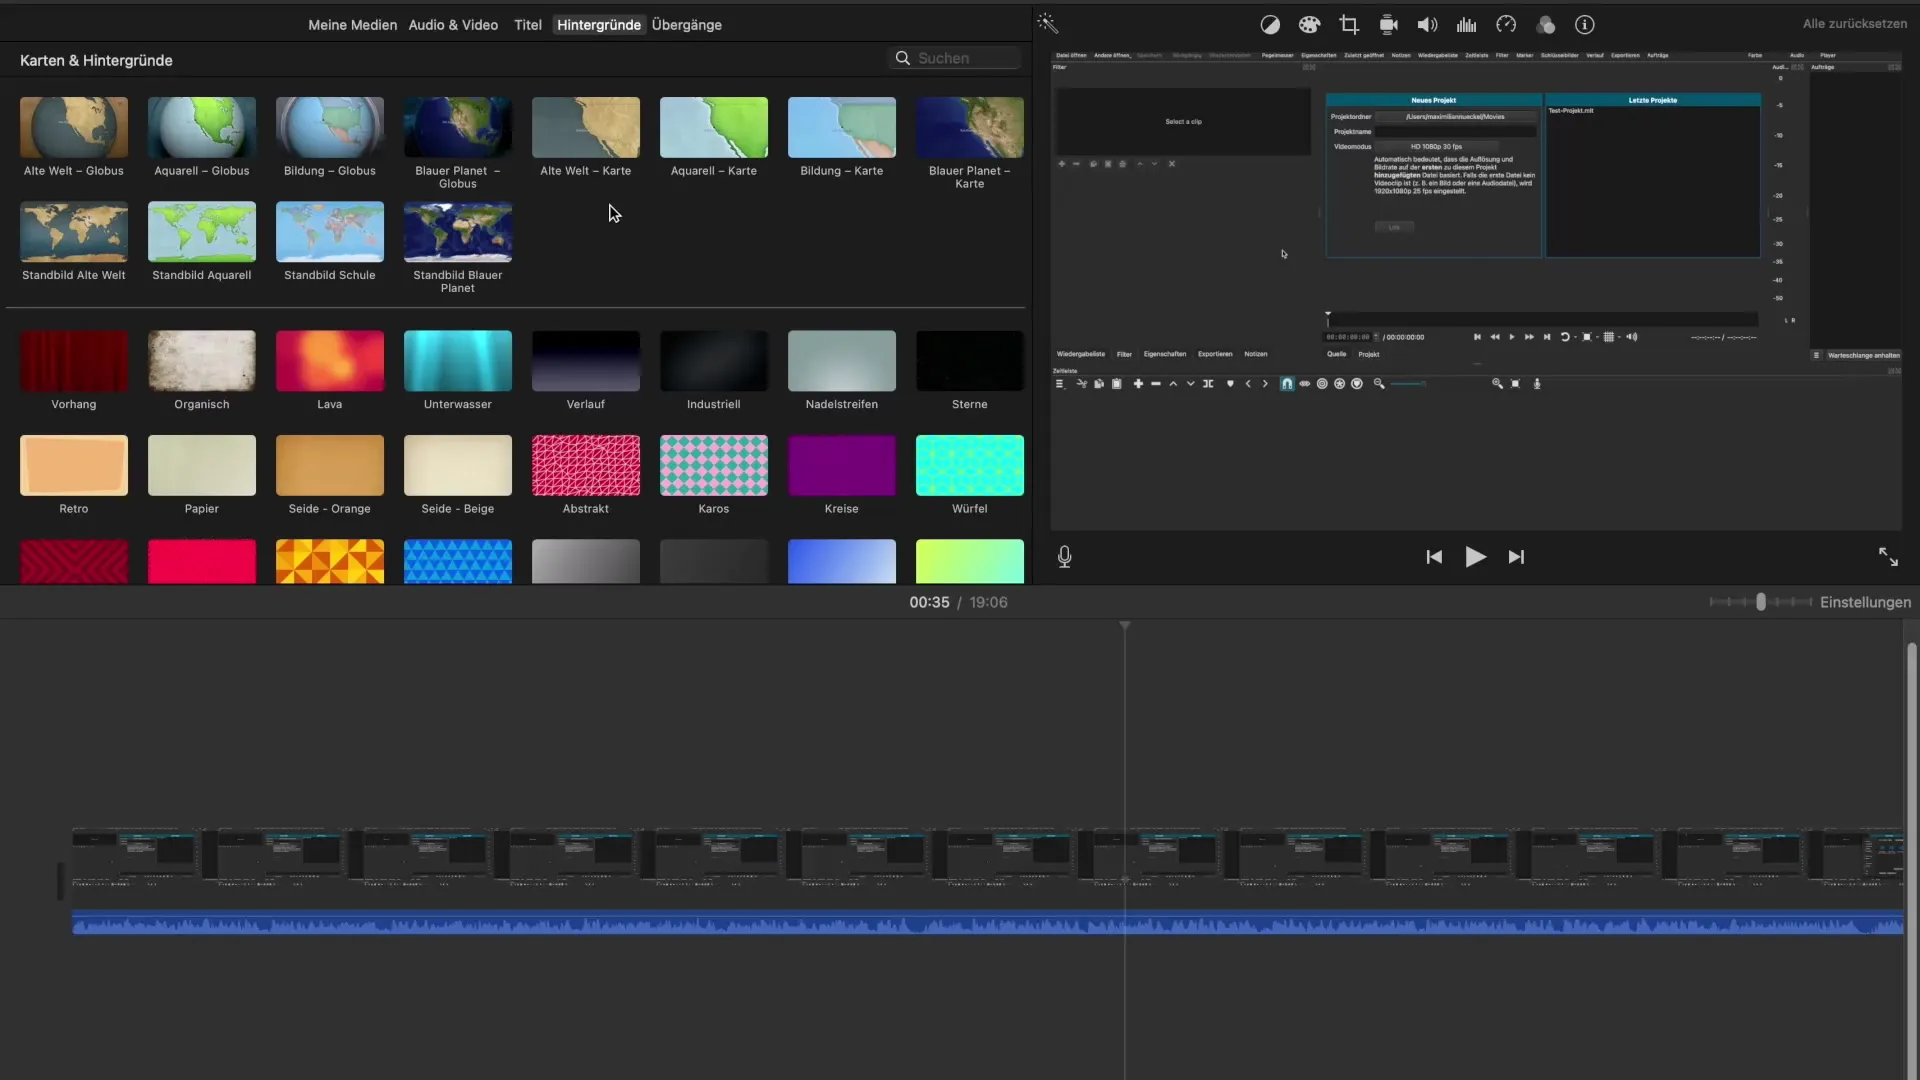Select Standbild Alte Welt map
Viewport: 1920px width, 1080px height.
pos(74,232)
